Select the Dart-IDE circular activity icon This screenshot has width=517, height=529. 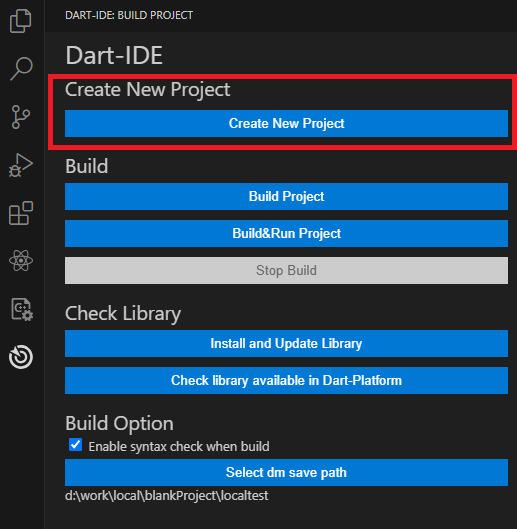click(x=21, y=357)
